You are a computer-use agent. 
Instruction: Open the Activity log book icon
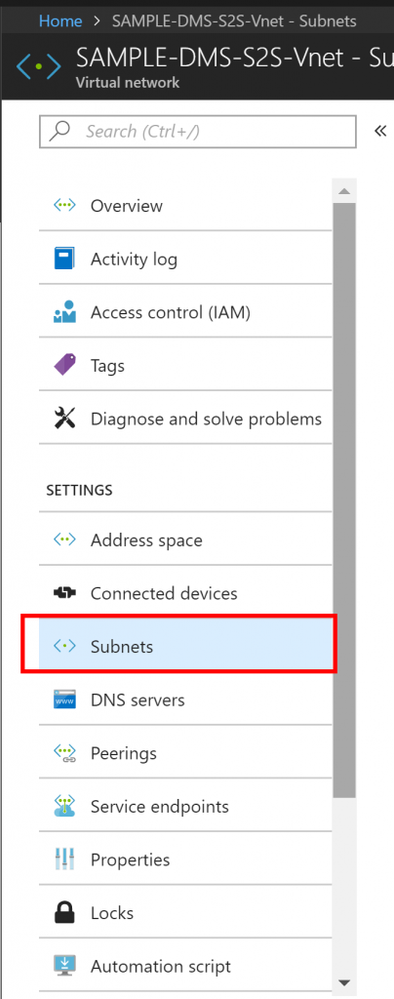64,259
